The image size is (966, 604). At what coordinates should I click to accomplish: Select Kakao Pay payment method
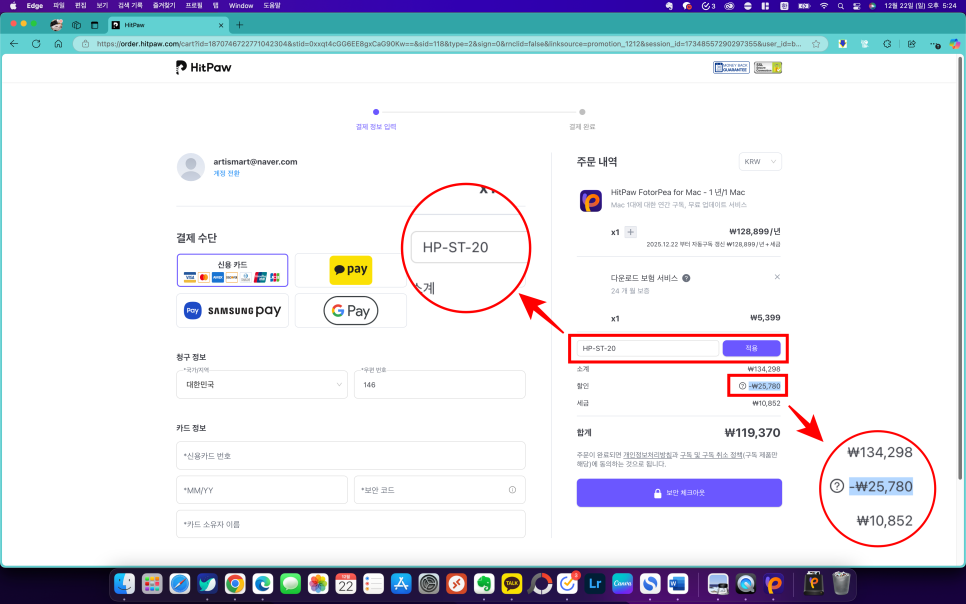click(351, 270)
